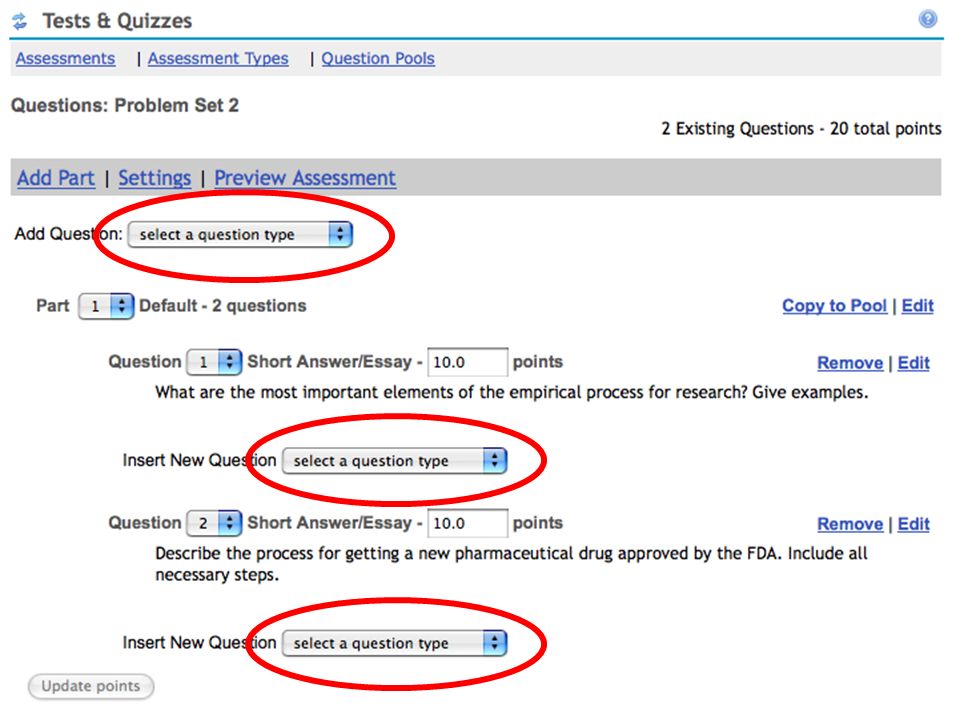This screenshot has width=960, height=720.
Task: Open the Assessments link
Action: click(66, 58)
